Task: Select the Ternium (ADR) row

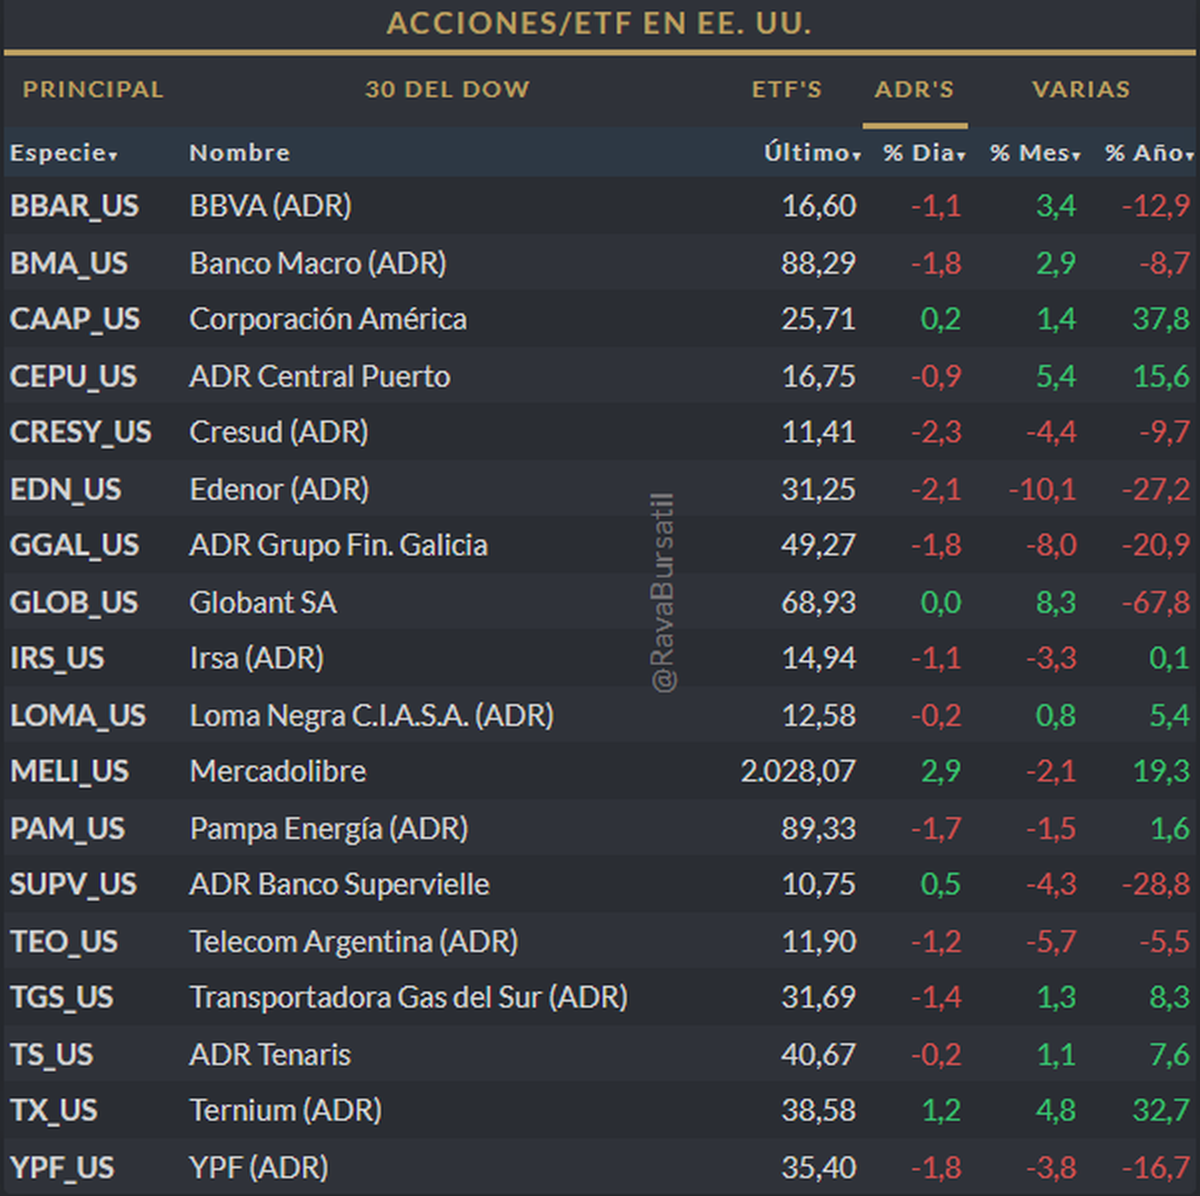Action: pyautogui.click(x=286, y=1110)
